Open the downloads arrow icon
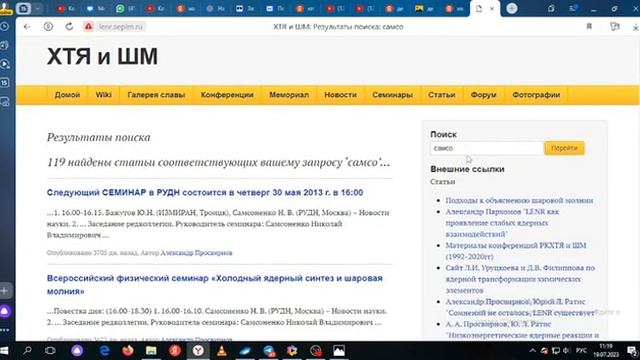Viewport: 640px width, 360px height. [x=636, y=27]
